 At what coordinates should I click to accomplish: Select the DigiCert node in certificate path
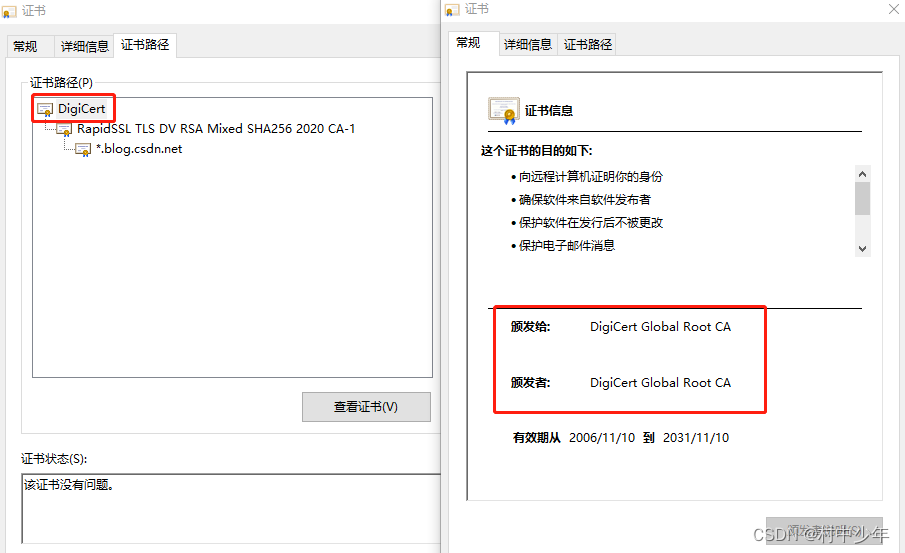[x=81, y=109]
